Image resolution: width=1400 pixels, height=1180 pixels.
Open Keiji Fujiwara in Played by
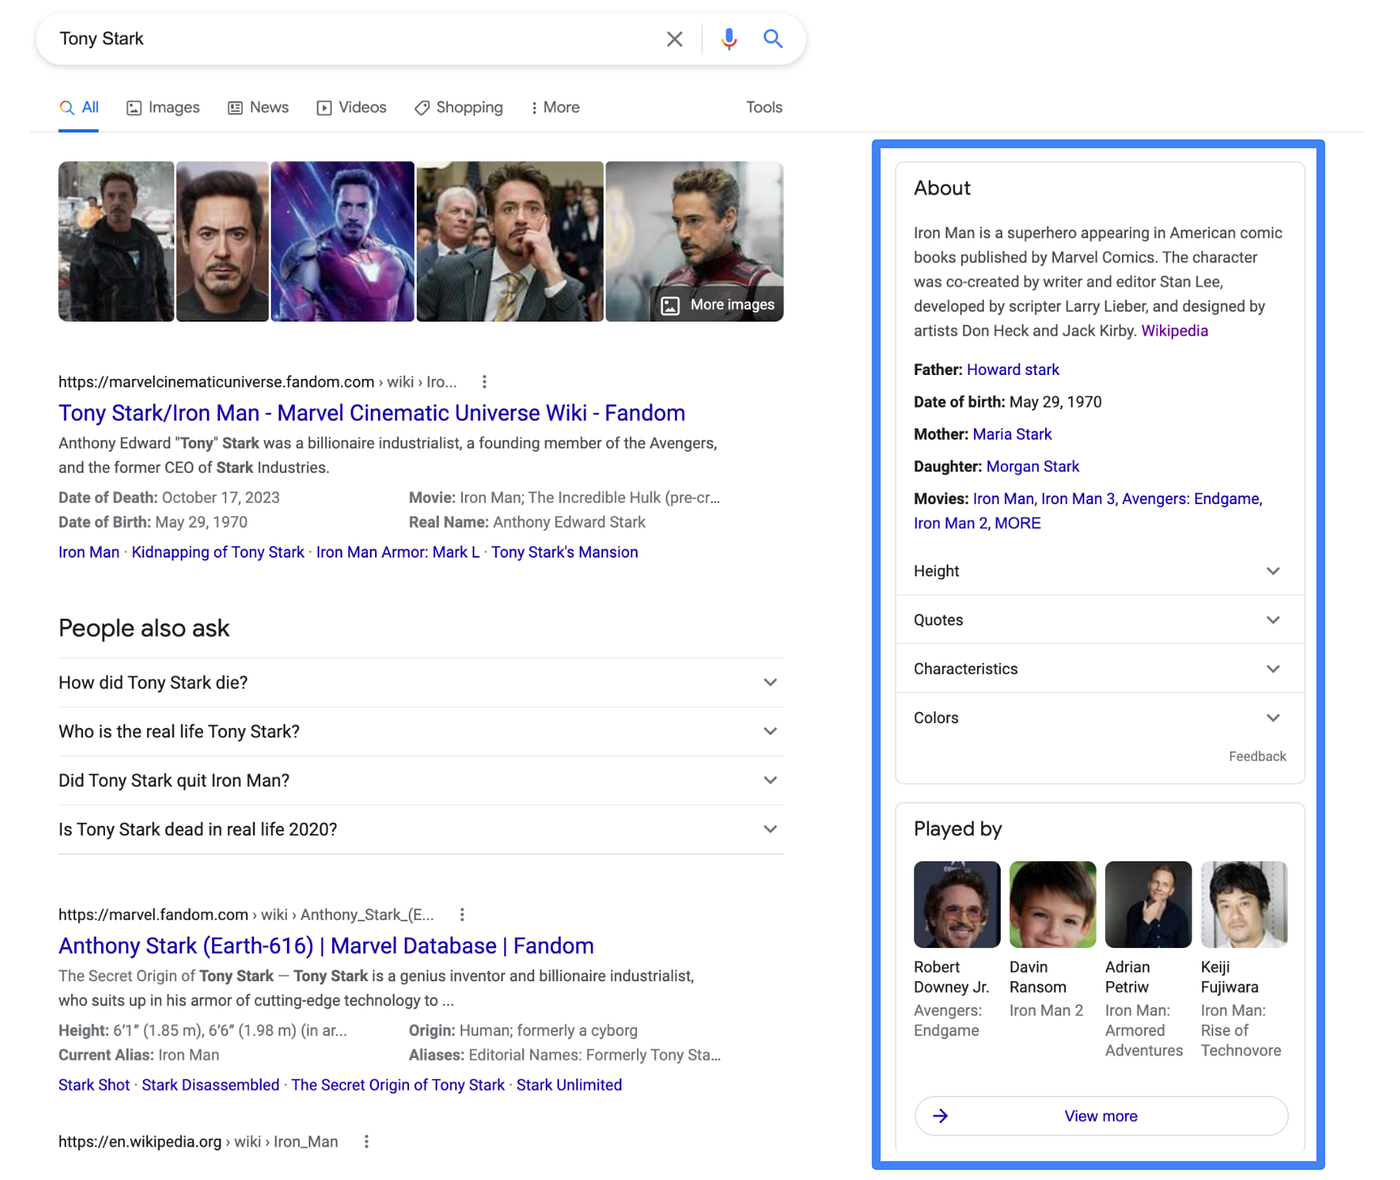pos(1244,961)
